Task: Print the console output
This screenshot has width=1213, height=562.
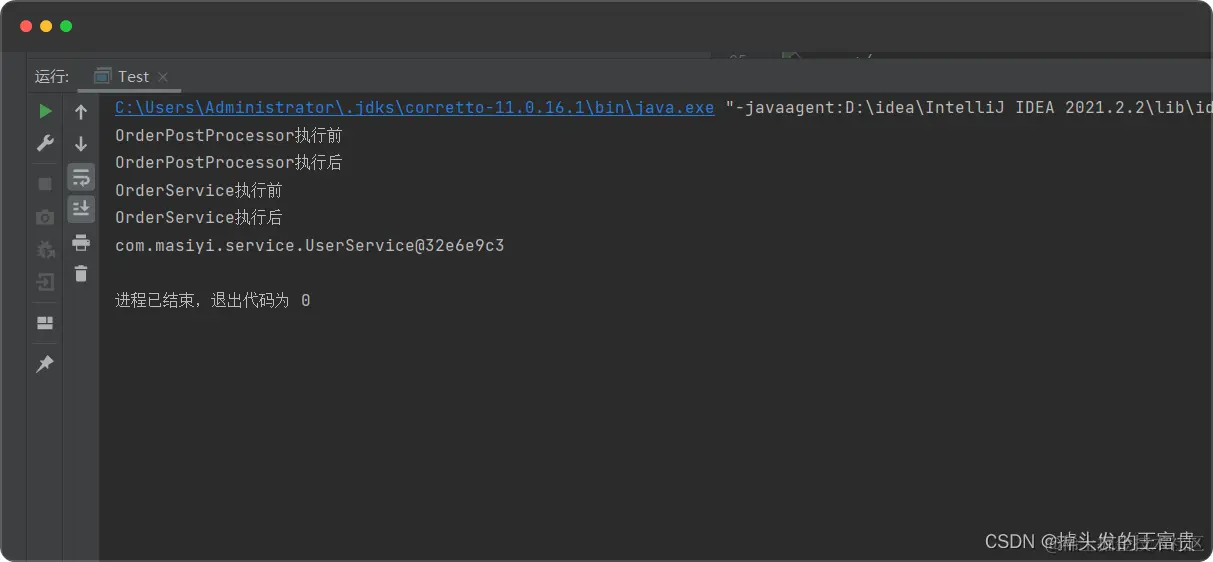Action: pos(81,242)
